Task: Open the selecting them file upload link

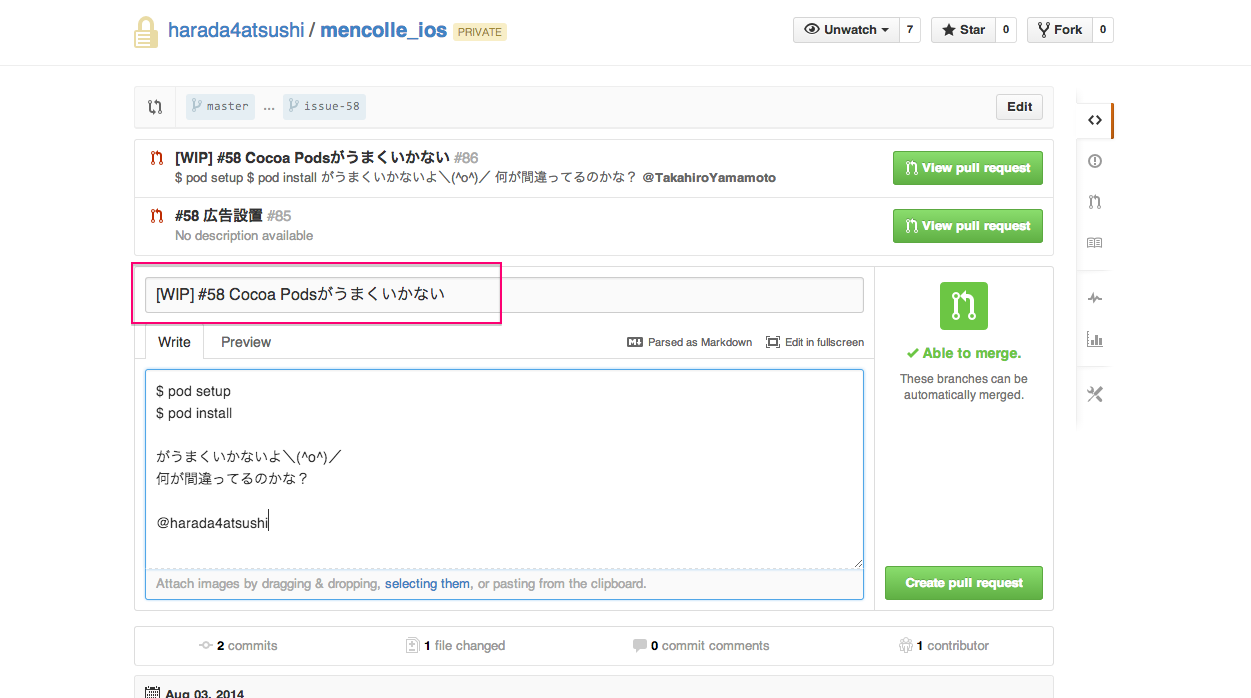Action: [x=427, y=583]
